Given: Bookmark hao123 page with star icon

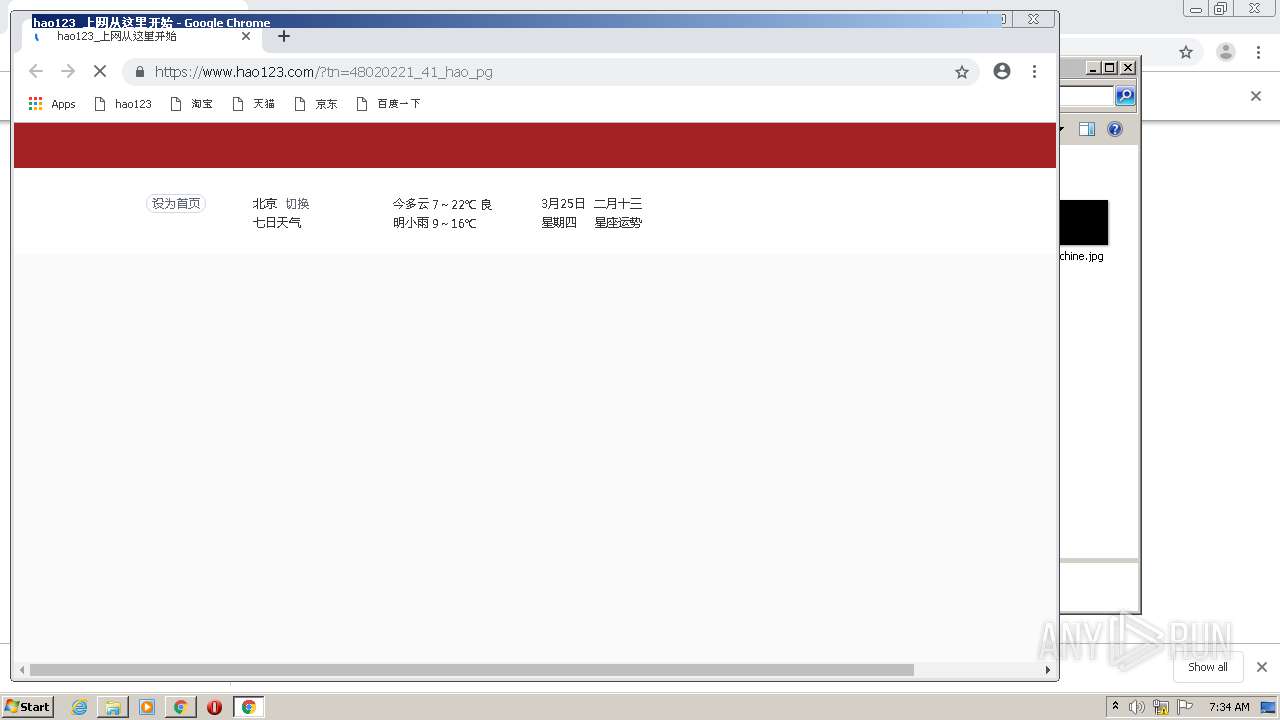Looking at the screenshot, I should click(x=962, y=72).
